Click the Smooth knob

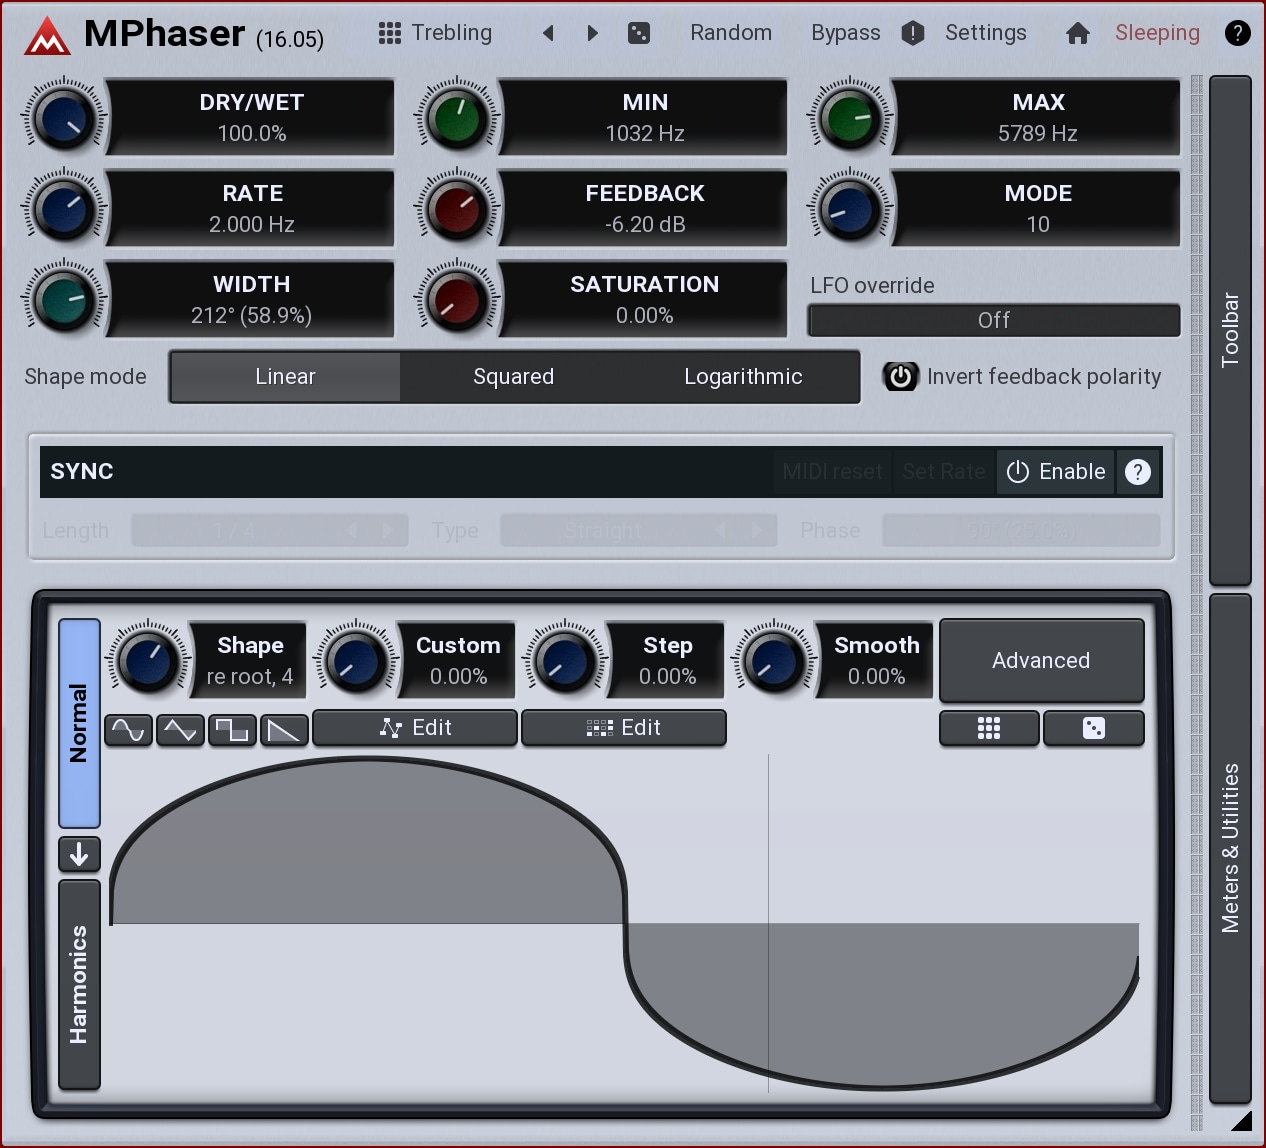tap(774, 660)
